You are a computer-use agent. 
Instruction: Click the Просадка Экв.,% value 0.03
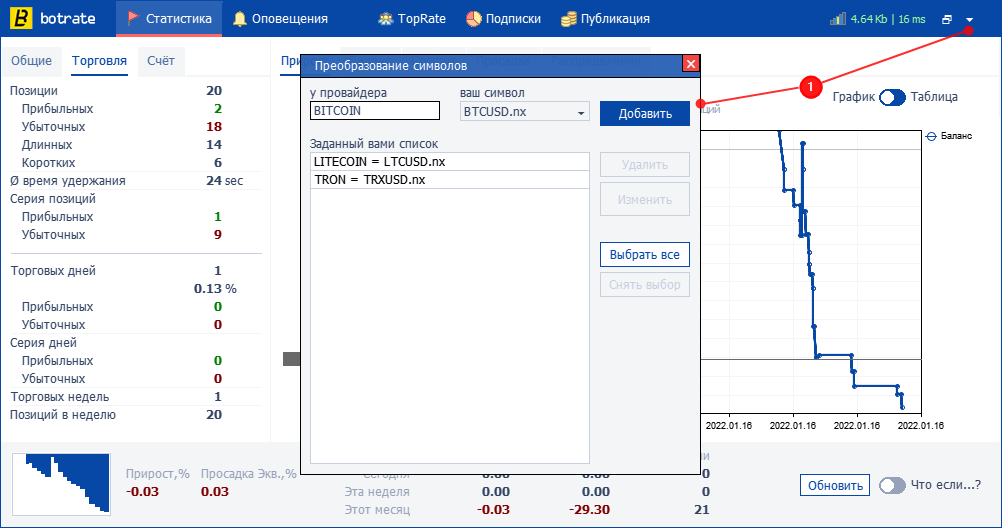coord(215,492)
